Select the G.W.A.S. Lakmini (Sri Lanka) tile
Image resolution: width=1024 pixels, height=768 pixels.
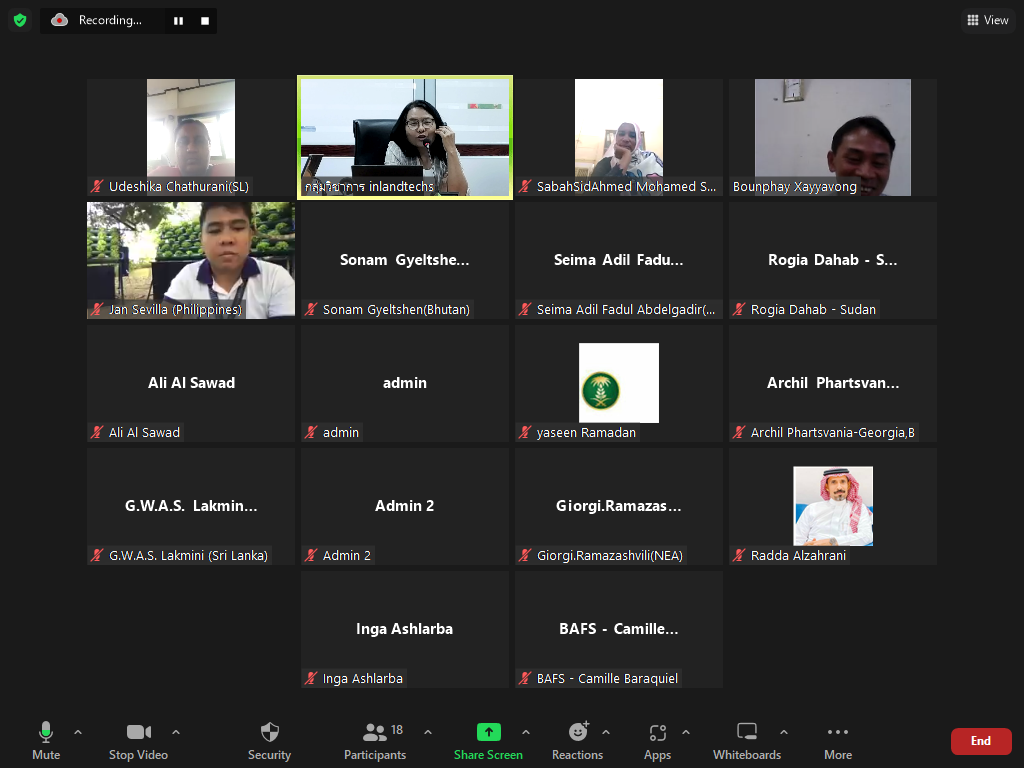tap(191, 506)
